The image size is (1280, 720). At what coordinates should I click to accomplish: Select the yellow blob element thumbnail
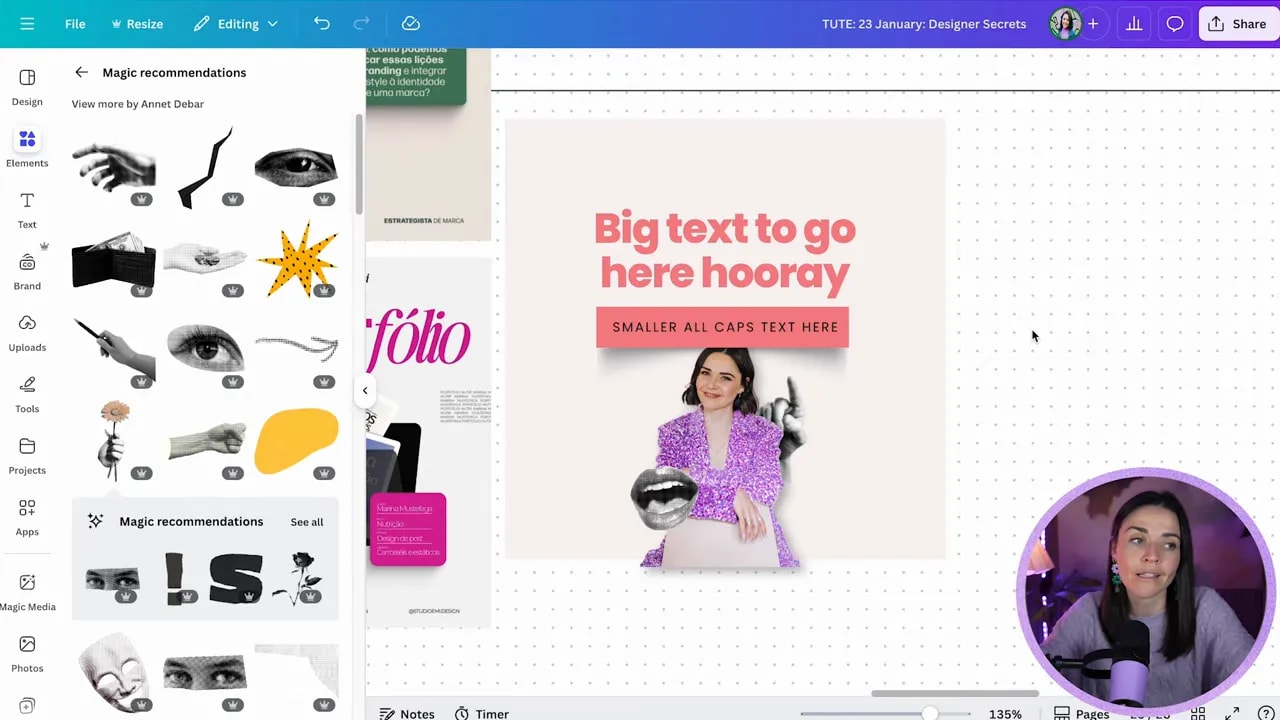[x=296, y=438]
